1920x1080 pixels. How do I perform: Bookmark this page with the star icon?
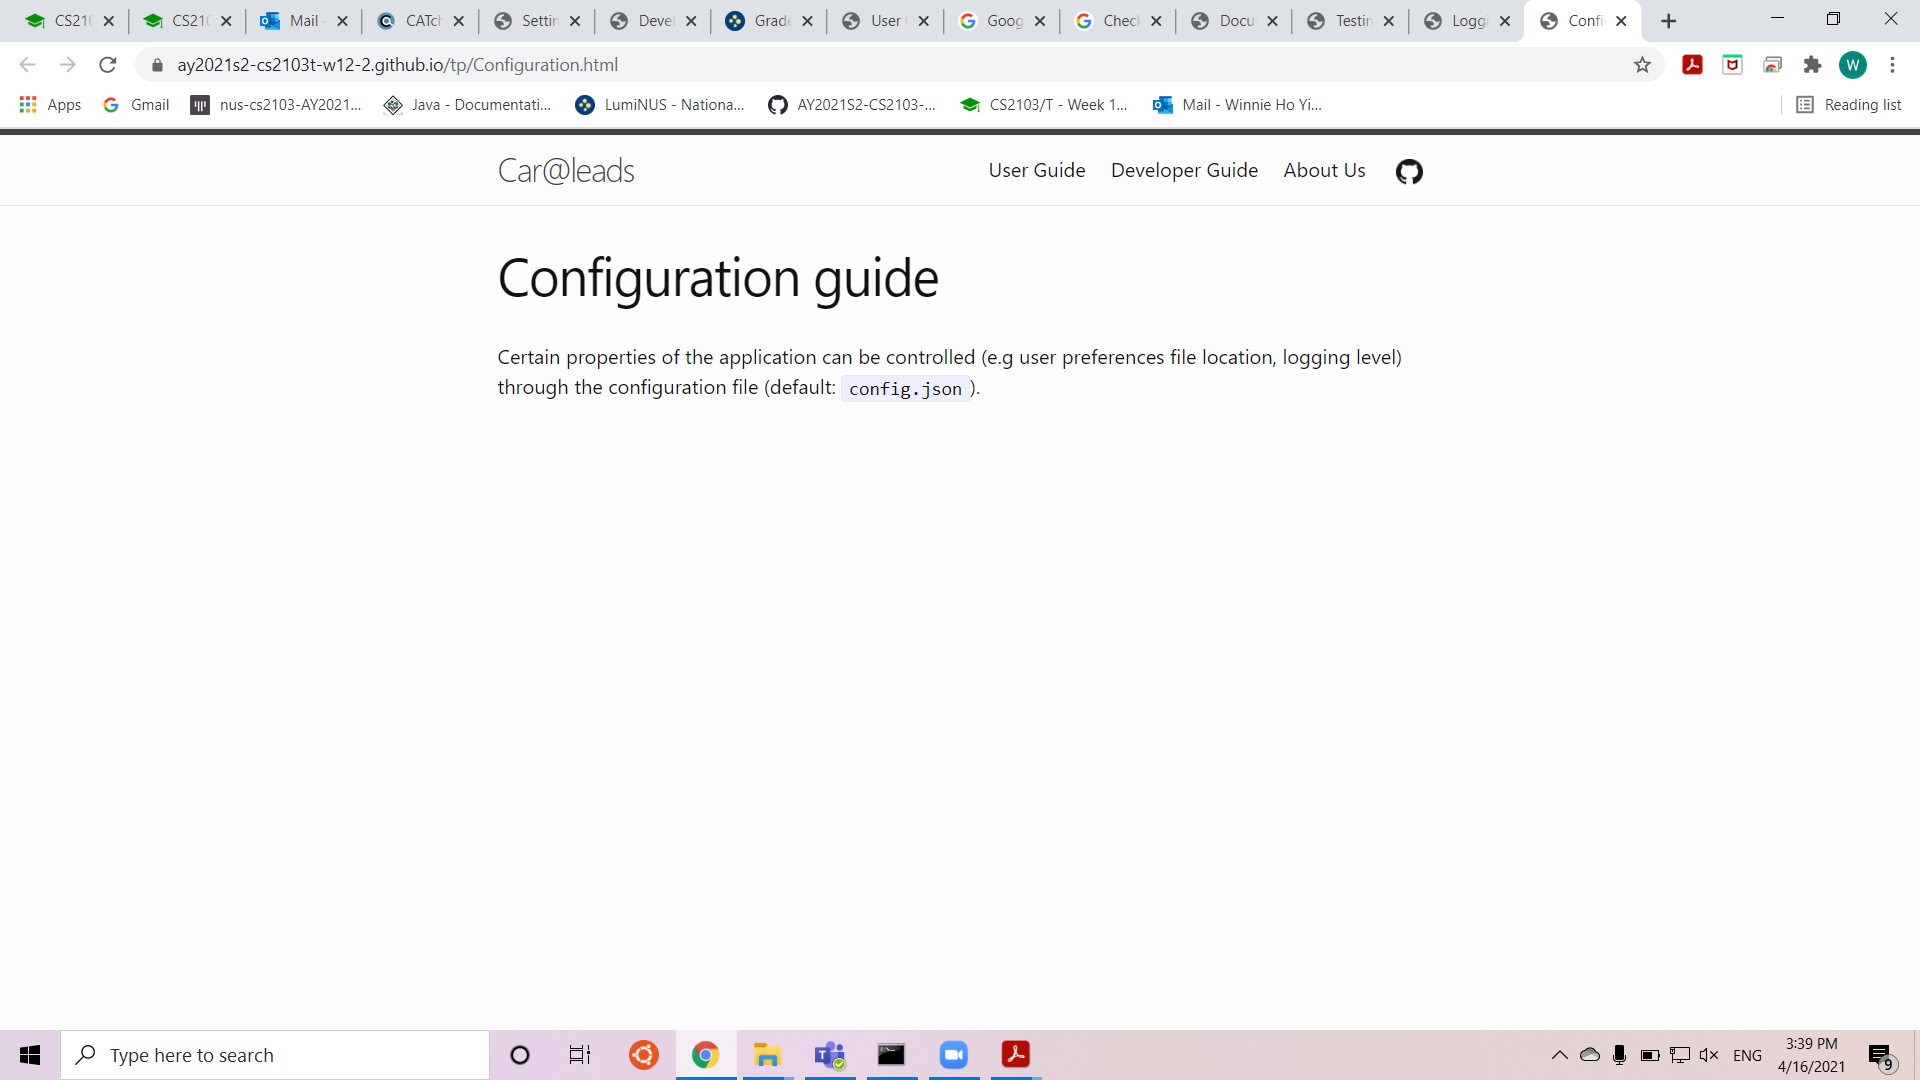click(1642, 65)
